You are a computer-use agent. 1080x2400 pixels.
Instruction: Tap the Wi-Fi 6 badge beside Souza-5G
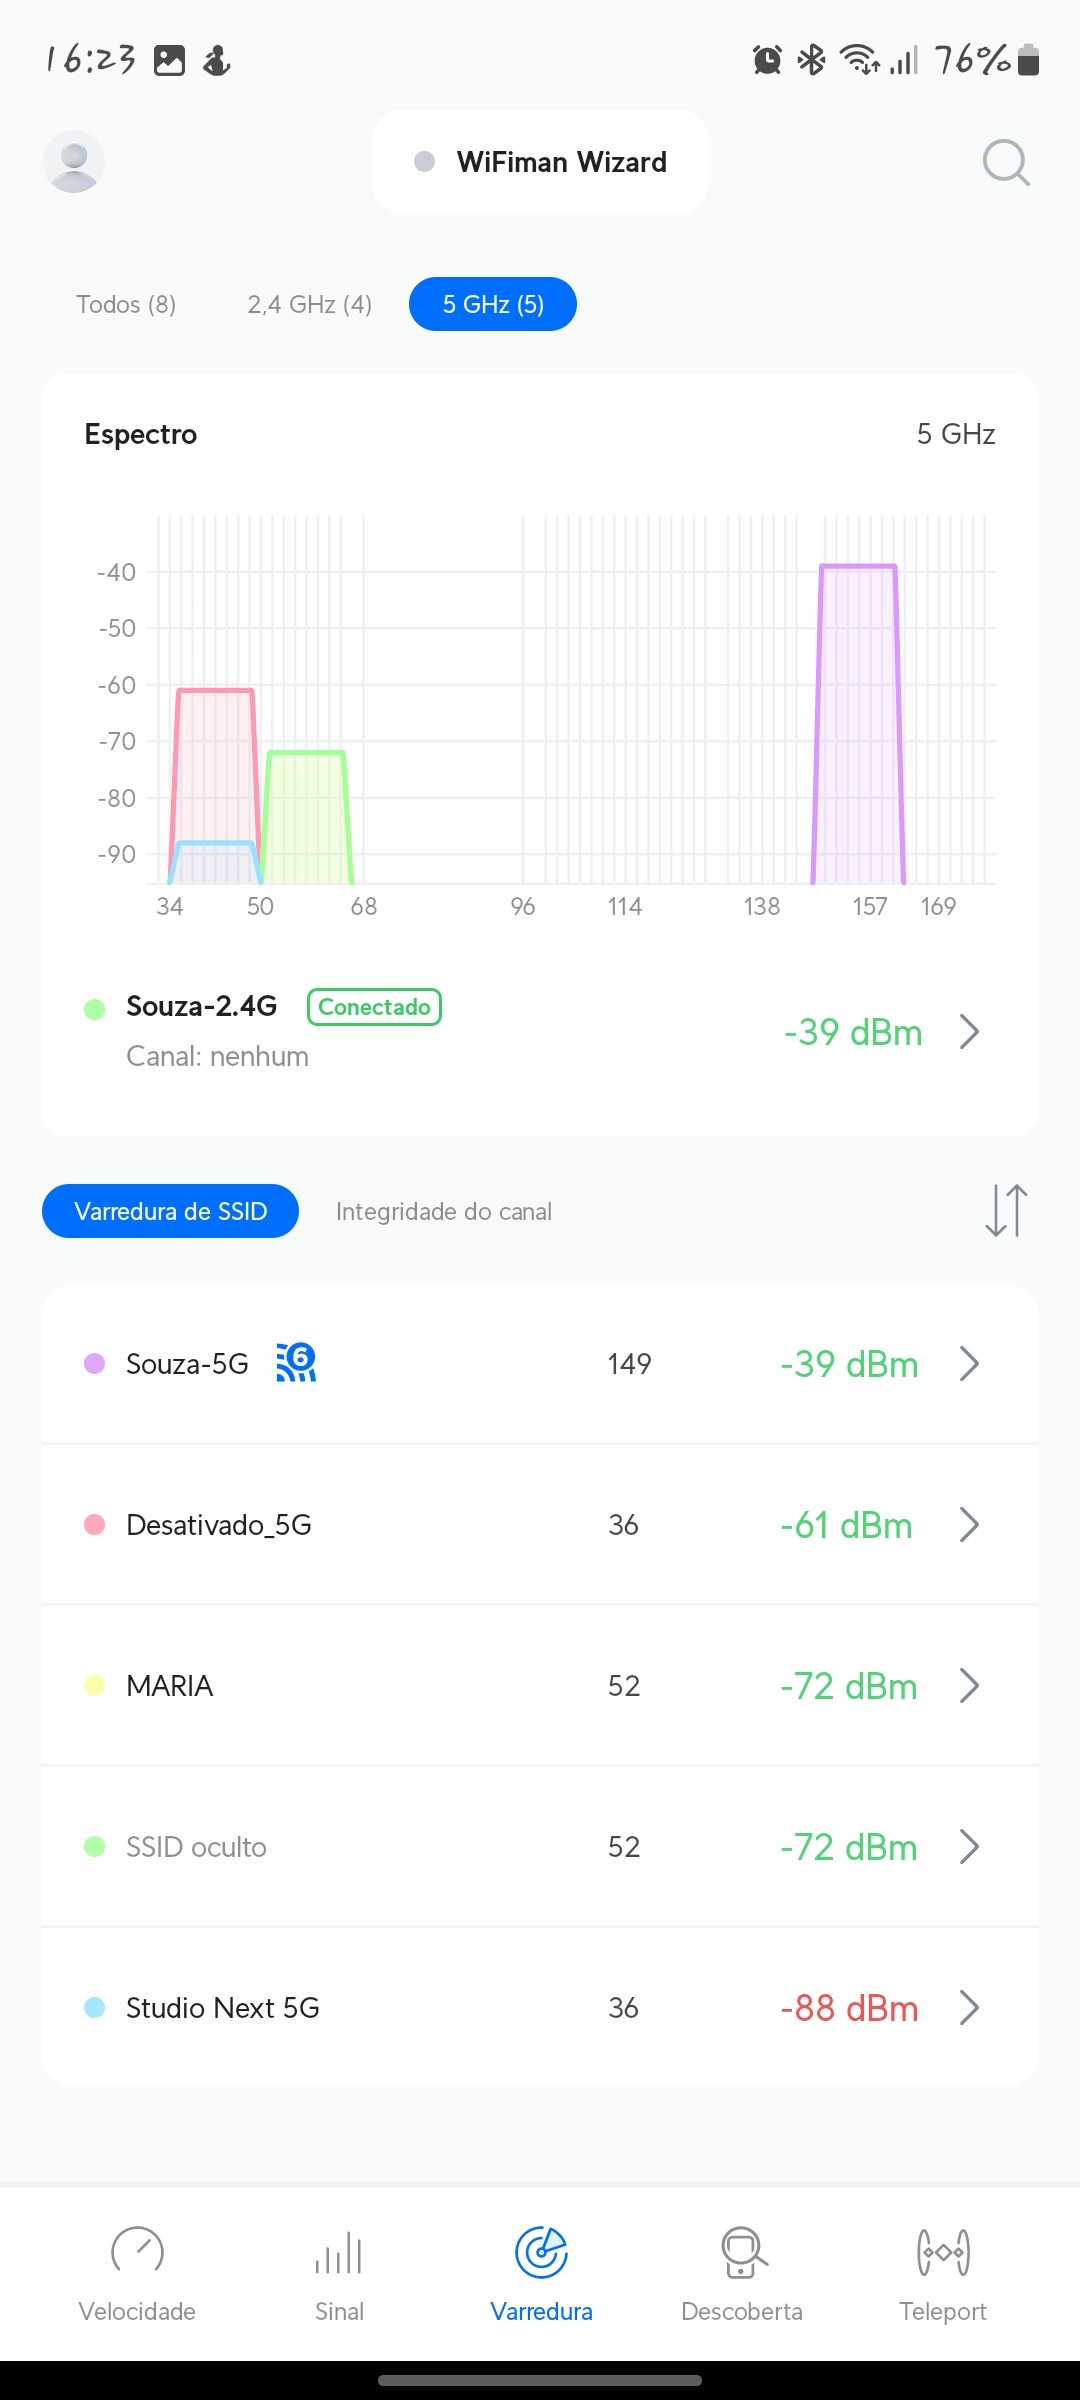tap(296, 1363)
